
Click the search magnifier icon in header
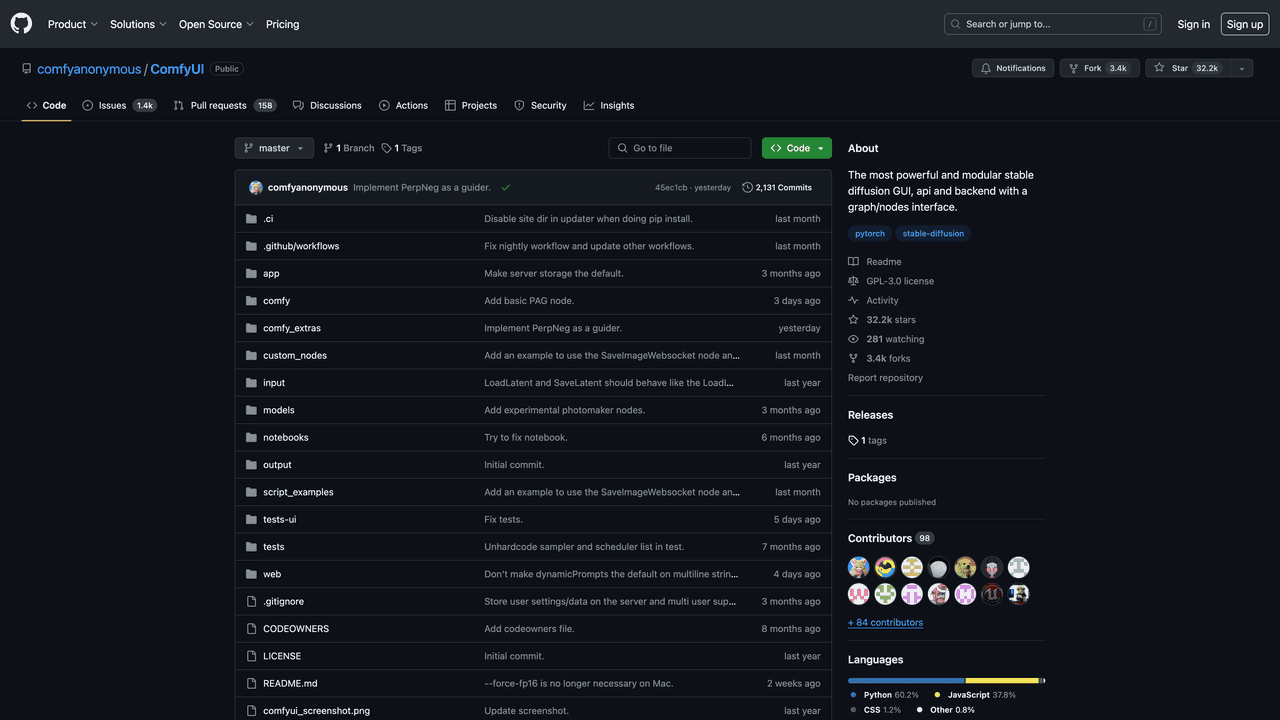point(956,24)
